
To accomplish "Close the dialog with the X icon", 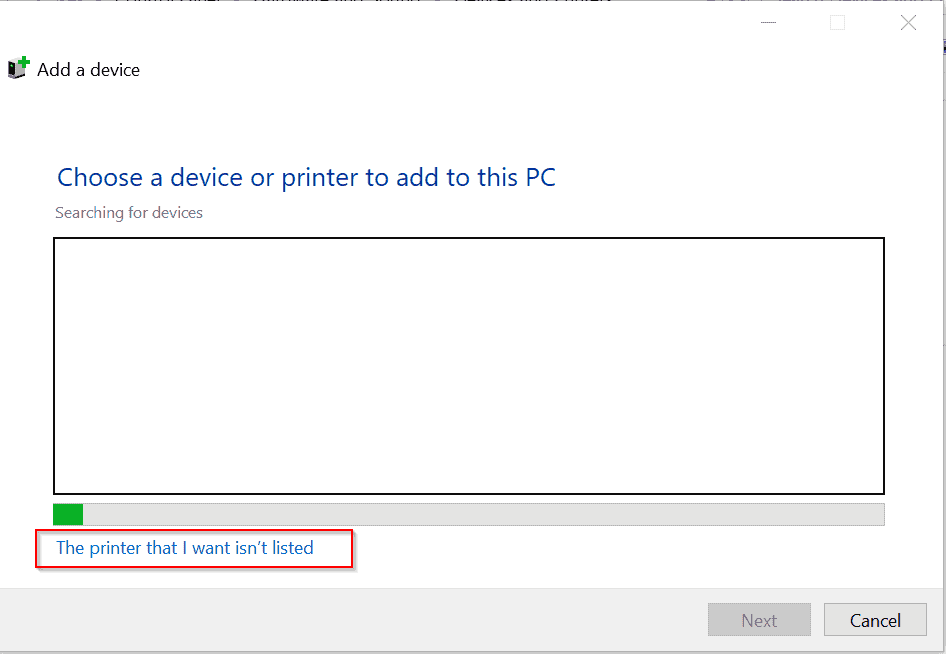I will coord(908,23).
